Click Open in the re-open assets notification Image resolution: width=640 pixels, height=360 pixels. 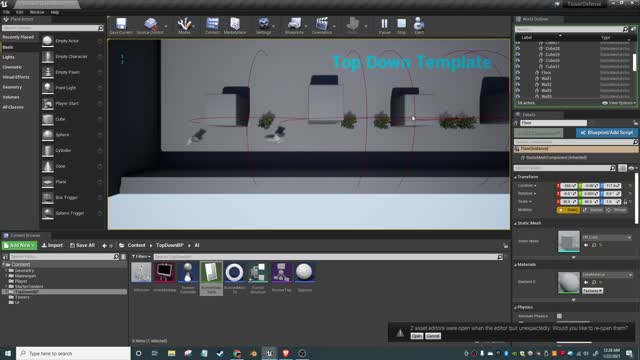(x=416, y=336)
